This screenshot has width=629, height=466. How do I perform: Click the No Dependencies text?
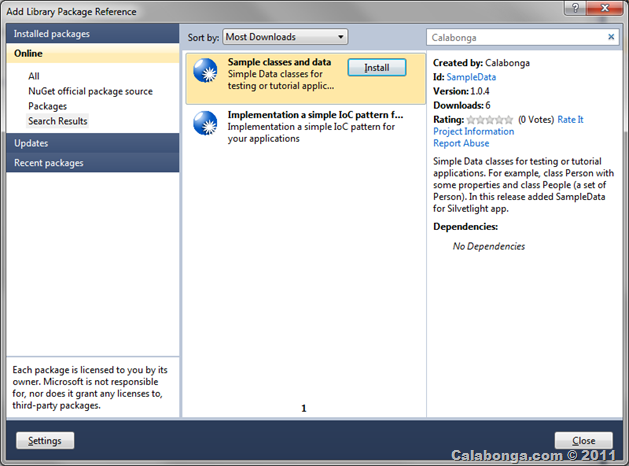click(489, 246)
